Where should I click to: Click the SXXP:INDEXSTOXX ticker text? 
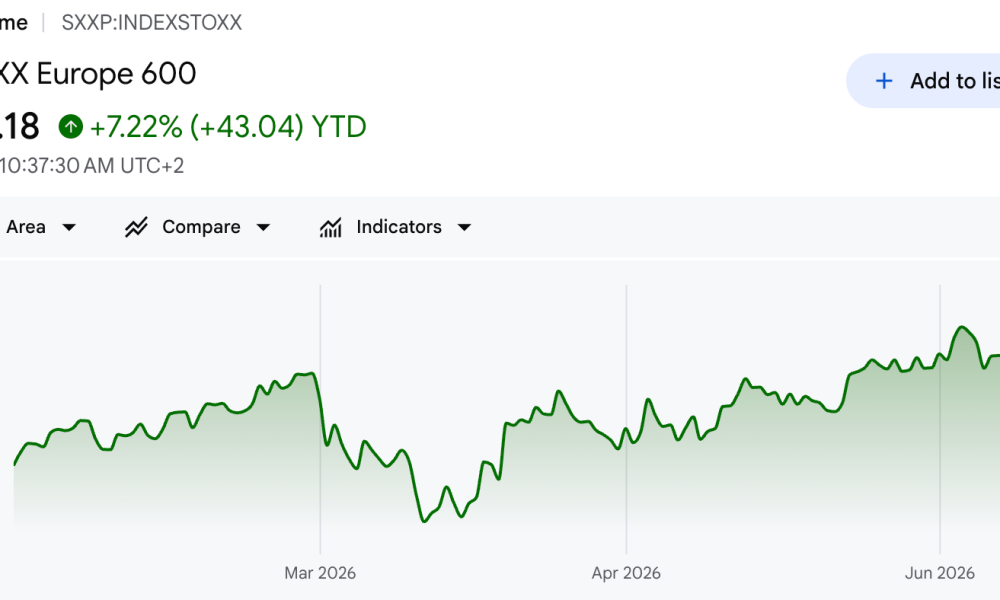(x=152, y=23)
